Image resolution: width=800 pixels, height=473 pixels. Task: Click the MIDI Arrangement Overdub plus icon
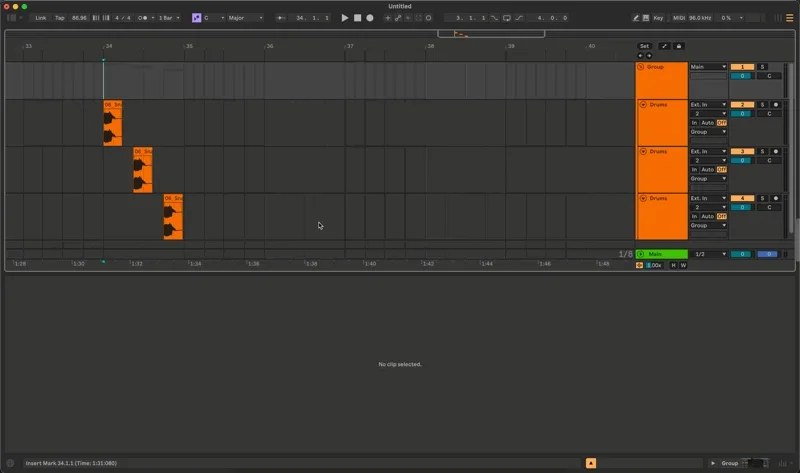pyautogui.click(x=388, y=18)
